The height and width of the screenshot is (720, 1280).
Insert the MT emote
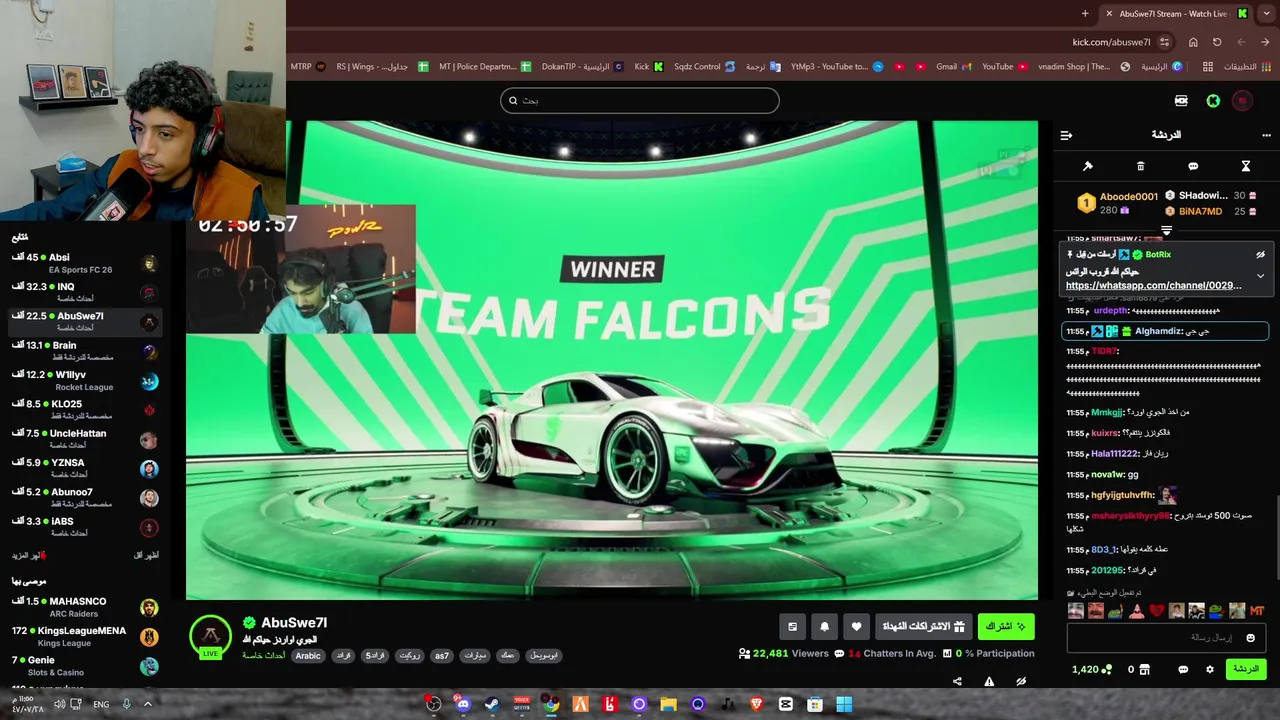coord(1257,611)
